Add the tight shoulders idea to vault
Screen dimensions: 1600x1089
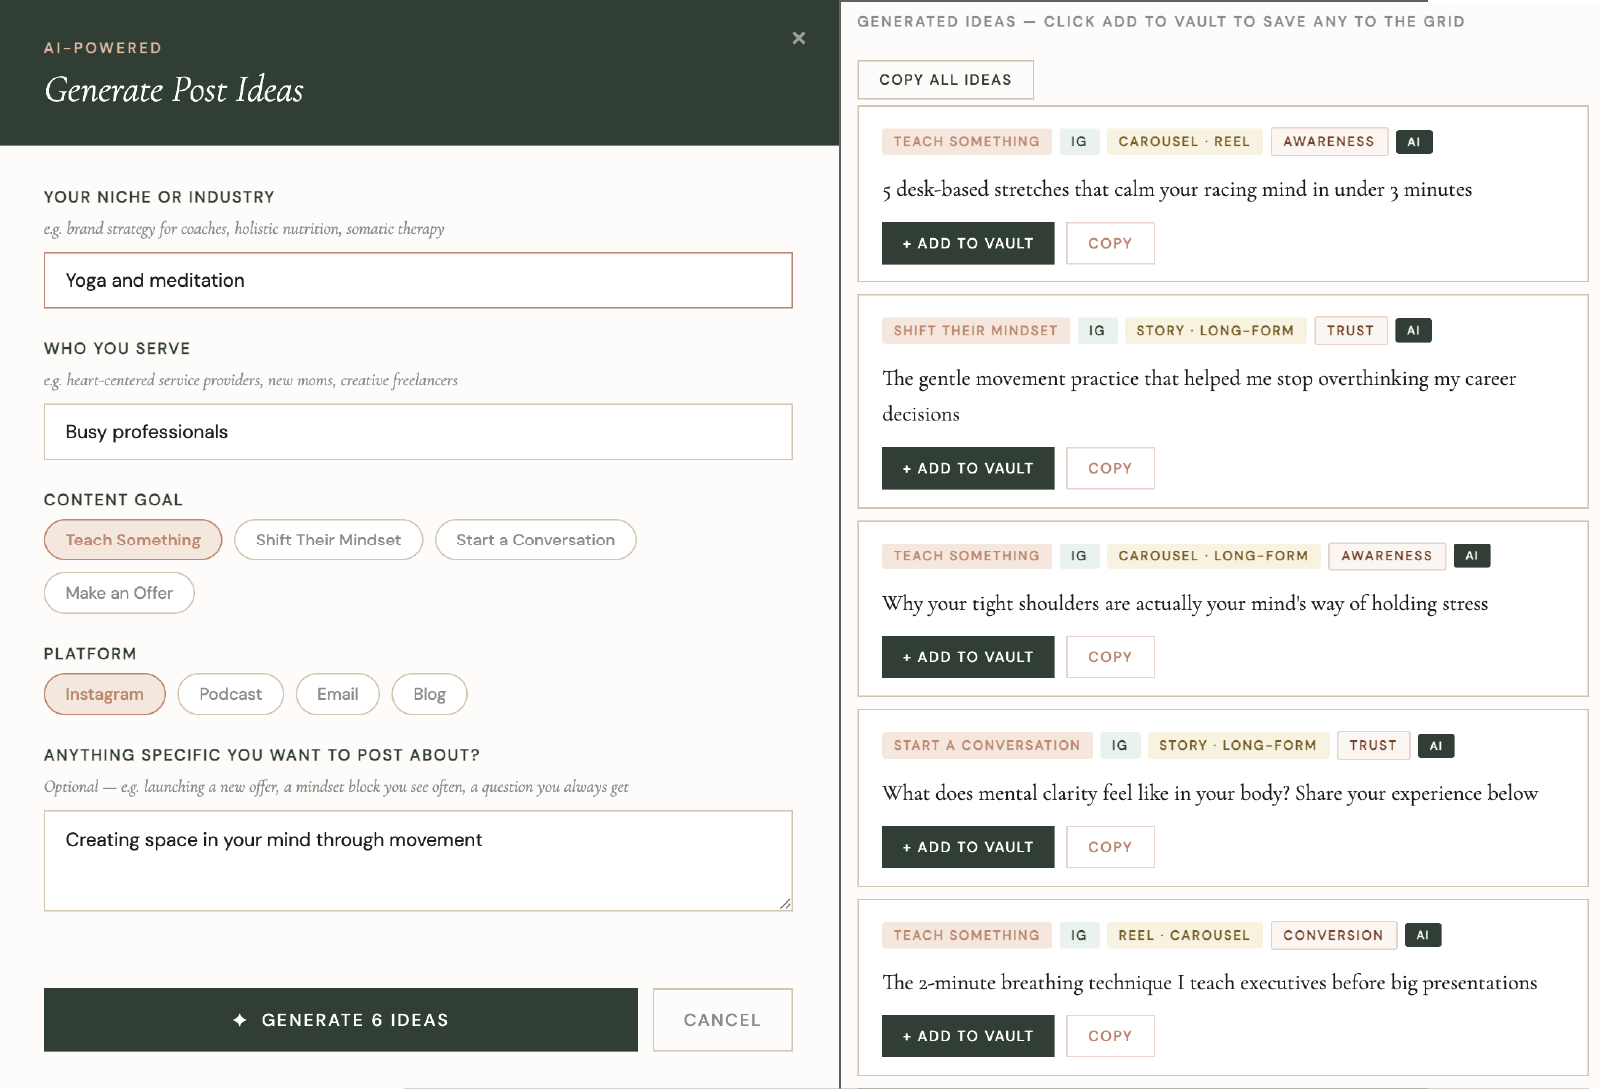tap(967, 657)
